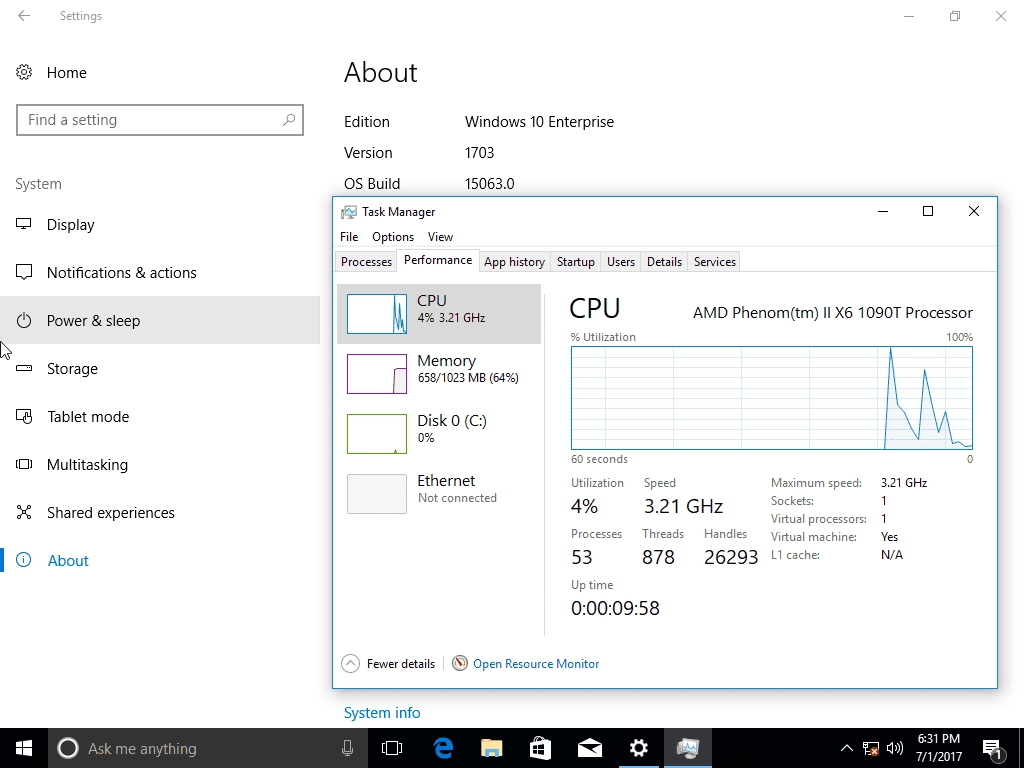Collapse Task Manager with Fewer details

pos(389,664)
